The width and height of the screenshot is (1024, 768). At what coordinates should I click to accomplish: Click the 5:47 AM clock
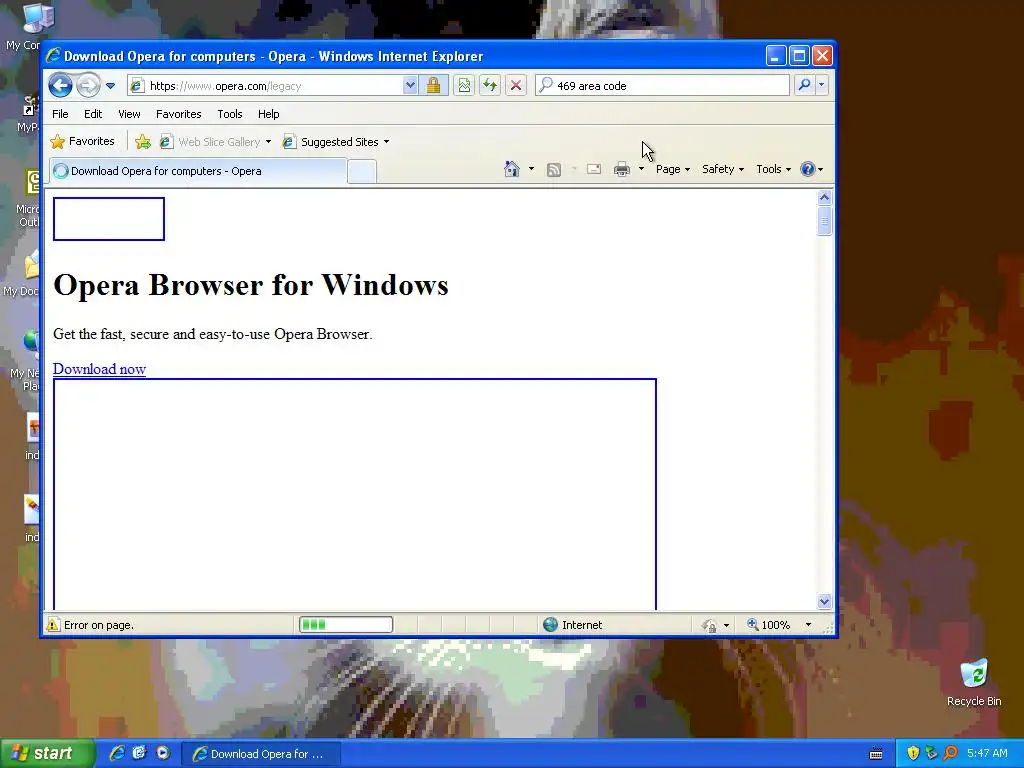[987, 754]
